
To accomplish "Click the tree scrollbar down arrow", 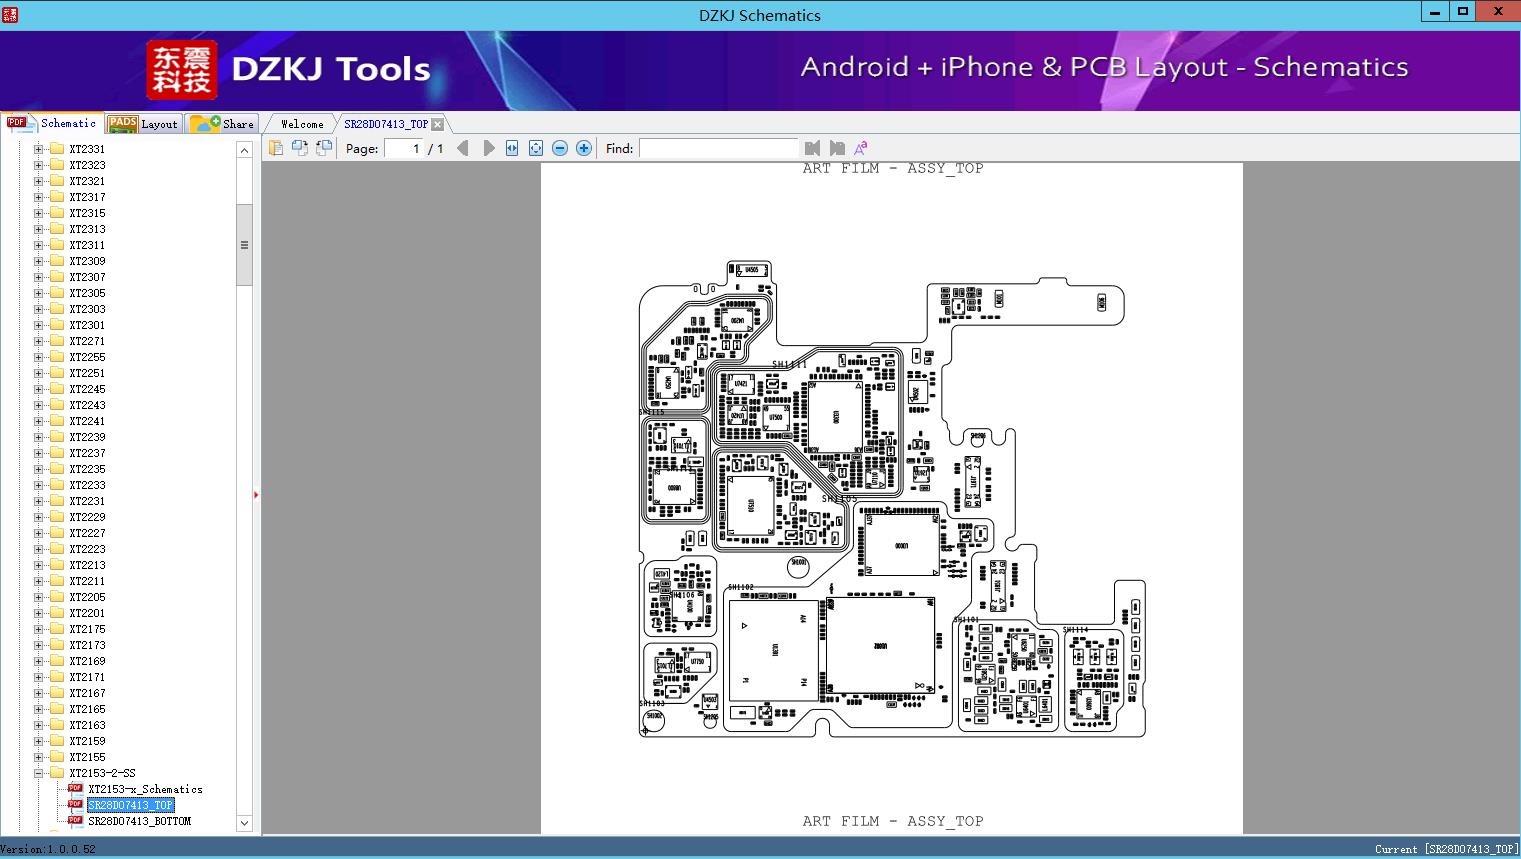I will (x=244, y=823).
